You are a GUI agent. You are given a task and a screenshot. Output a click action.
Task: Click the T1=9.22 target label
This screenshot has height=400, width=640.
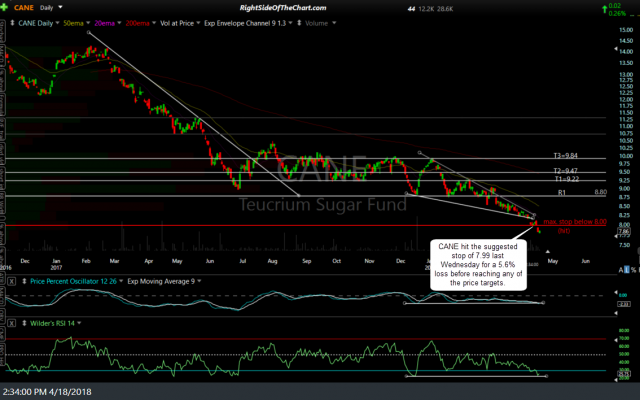pyautogui.click(x=567, y=179)
